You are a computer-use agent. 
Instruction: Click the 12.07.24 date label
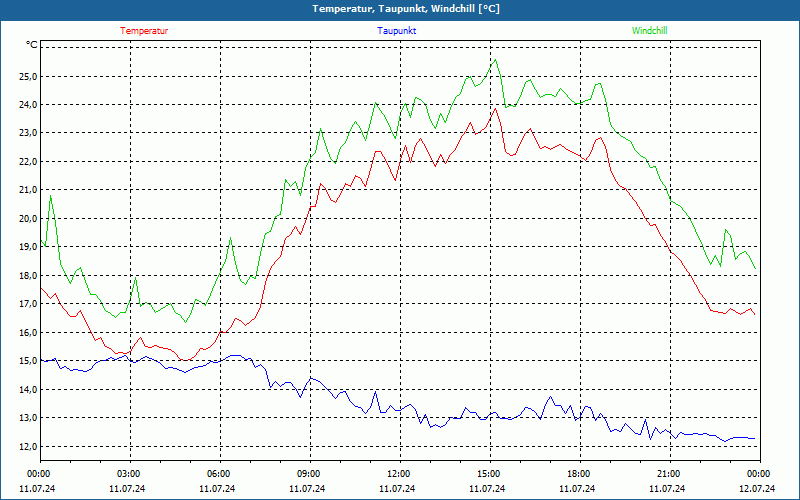point(757,488)
